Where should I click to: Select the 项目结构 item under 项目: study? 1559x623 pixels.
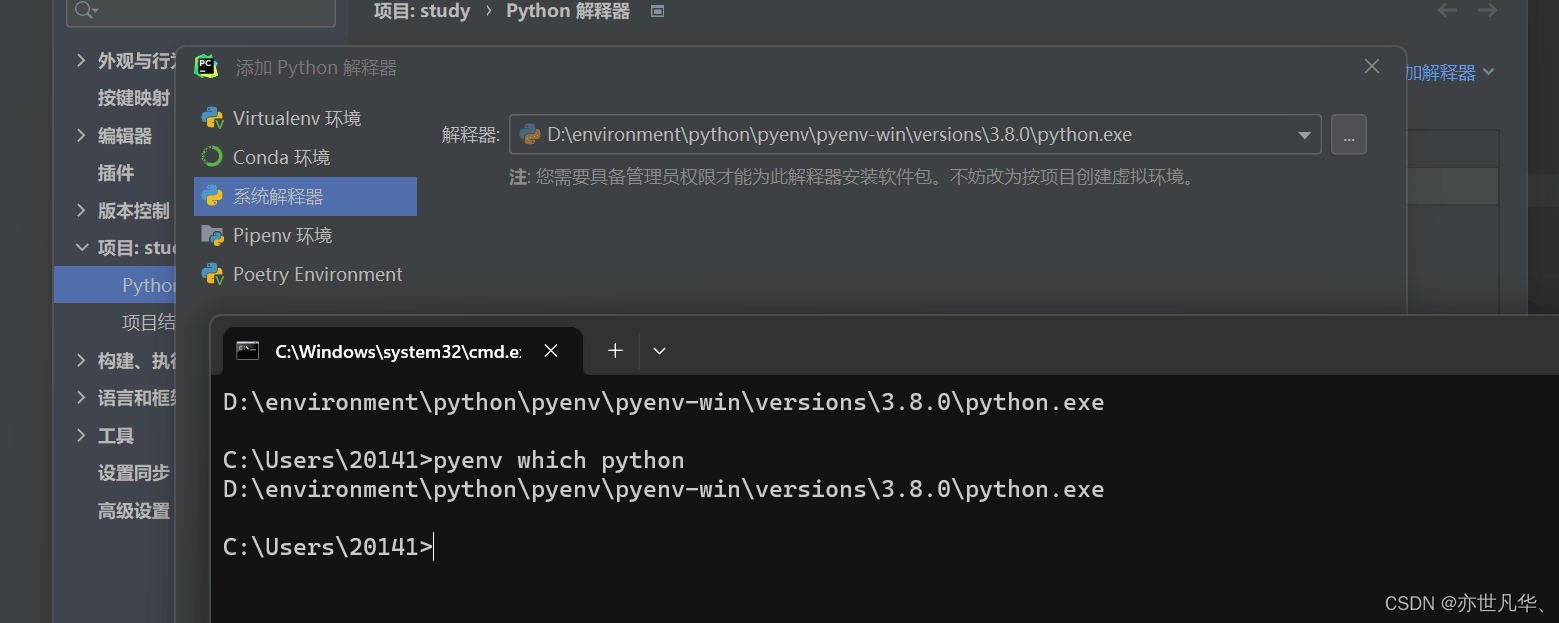[149, 322]
